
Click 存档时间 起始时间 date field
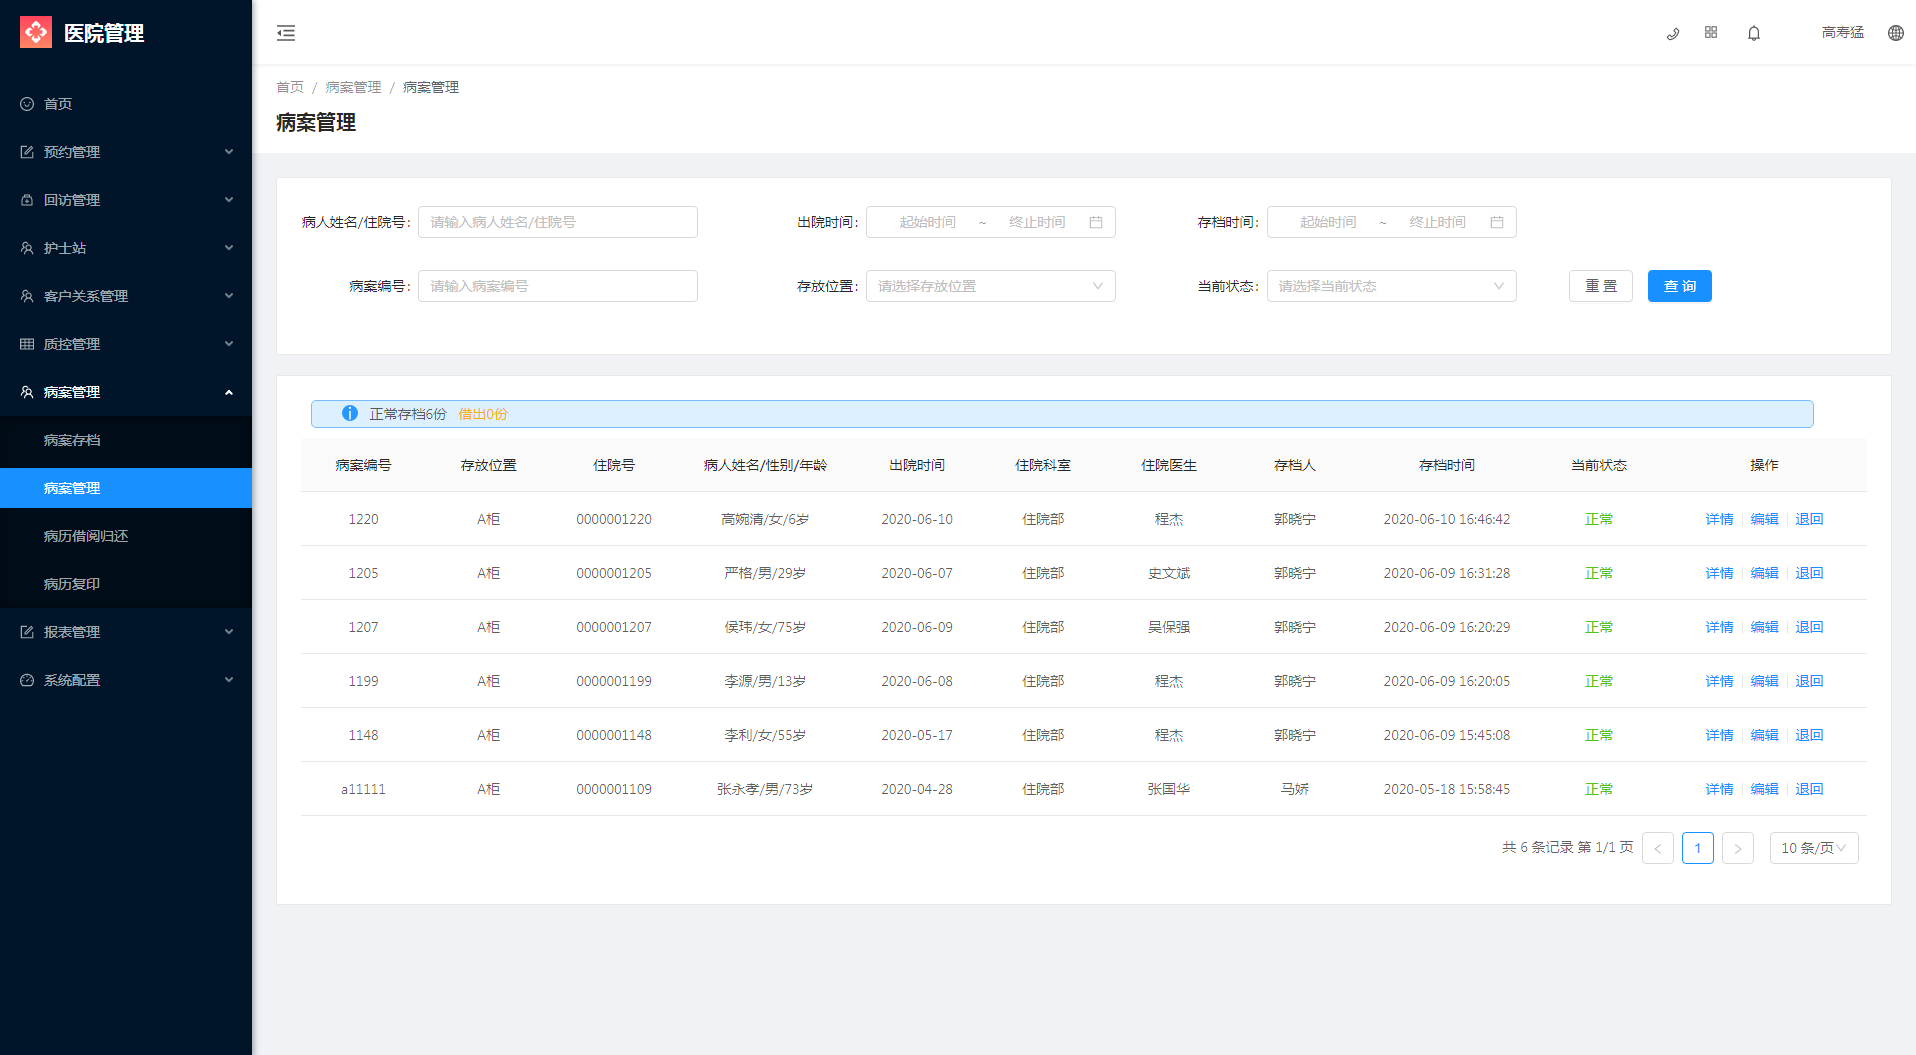[x=1328, y=222]
